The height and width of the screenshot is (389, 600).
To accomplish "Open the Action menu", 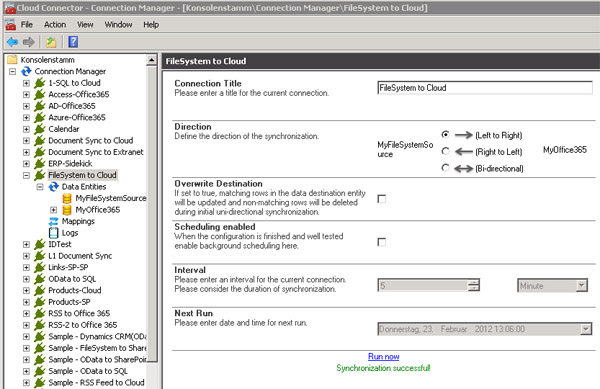I will point(55,24).
